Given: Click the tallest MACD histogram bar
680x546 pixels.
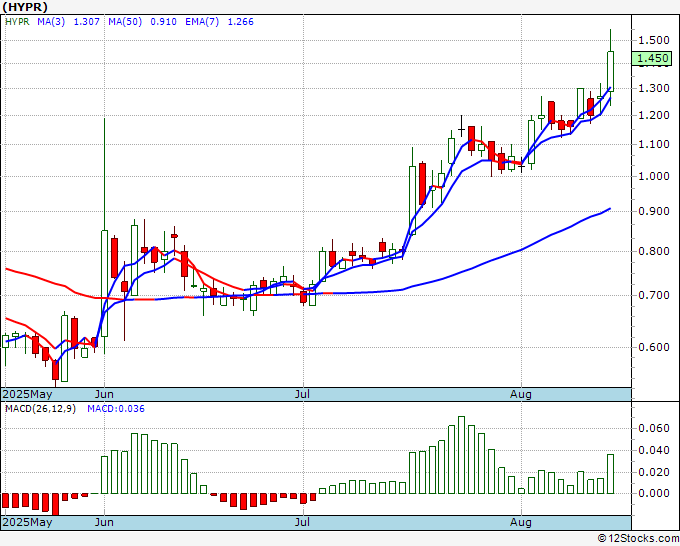Looking at the screenshot, I should [461, 455].
